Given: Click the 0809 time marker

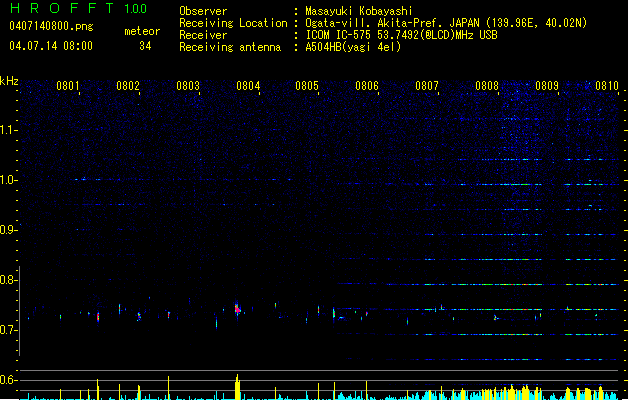Looking at the screenshot, I should [x=547, y=86].
